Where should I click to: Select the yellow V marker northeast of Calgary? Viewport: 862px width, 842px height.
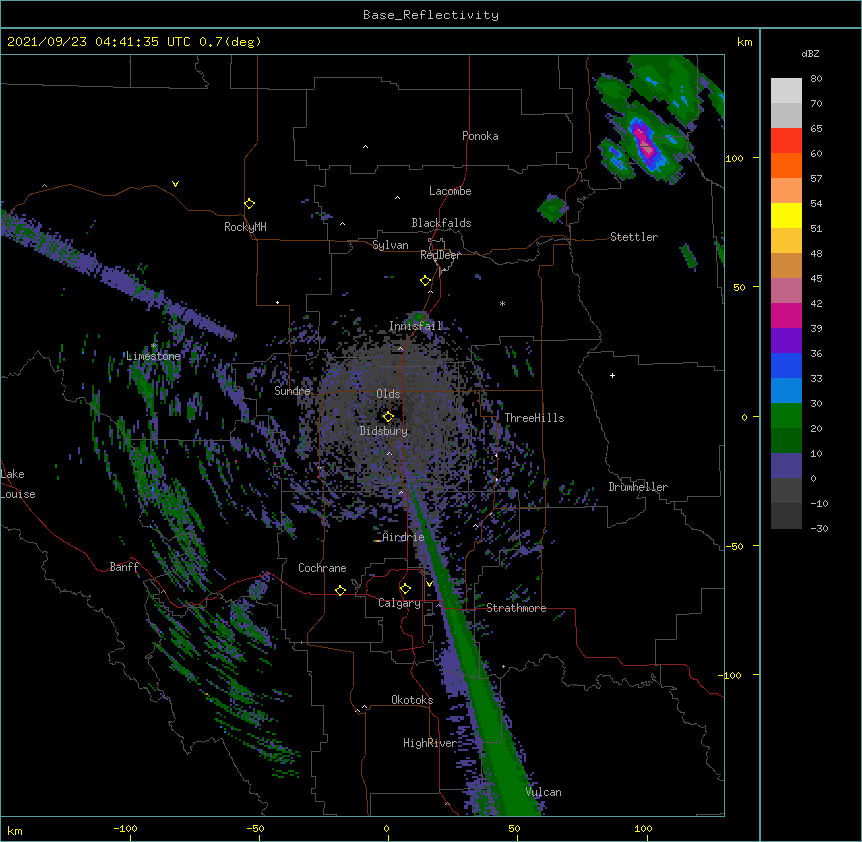(429, 584)
